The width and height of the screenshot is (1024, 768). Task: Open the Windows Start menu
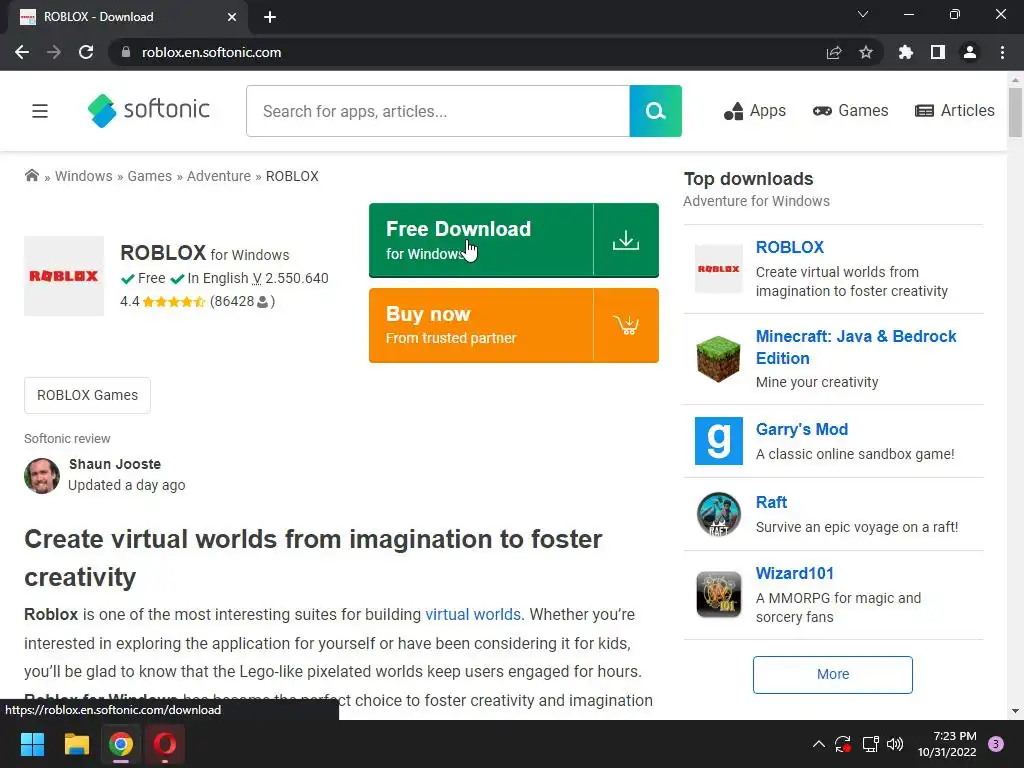32,744
